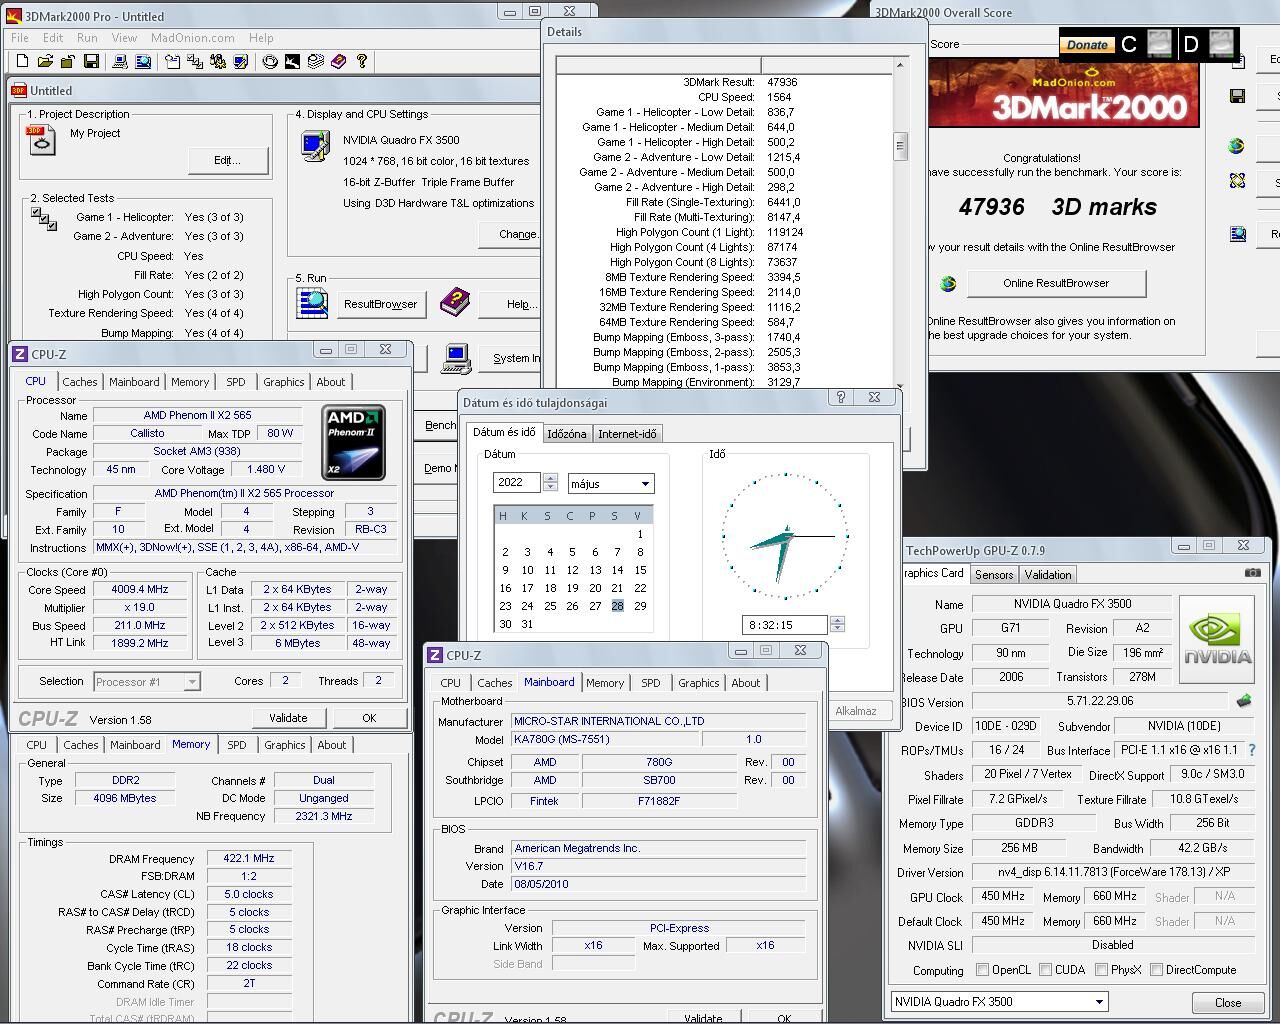
Task: Click the black demo toolbar icon
Action: [x=292, y=61]
